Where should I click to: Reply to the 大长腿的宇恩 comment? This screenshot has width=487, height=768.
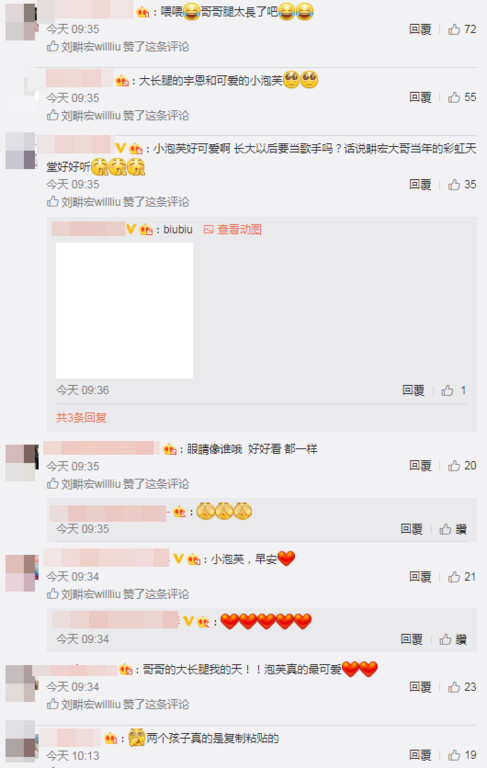pyautogui.click(x=420, y=97)
